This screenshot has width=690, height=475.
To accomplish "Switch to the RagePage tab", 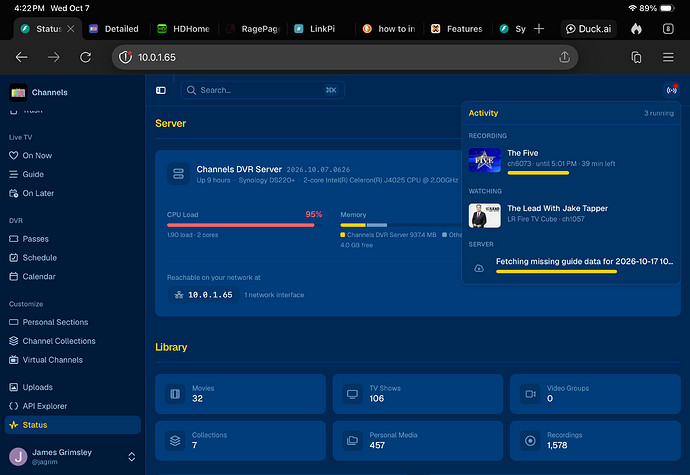I will click(x=253, y=29).
